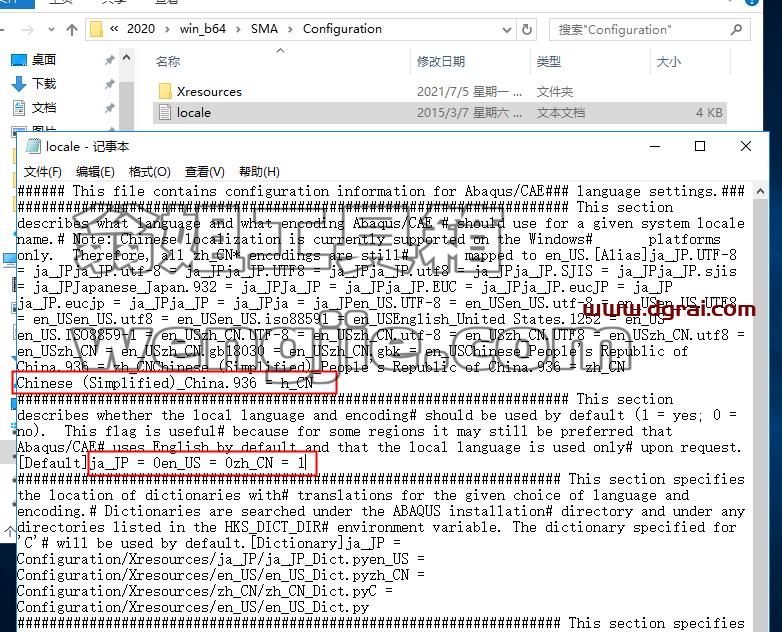Open the Documents icon in sidebar
This screenshot has height=632, width=782.
point(19,108)
